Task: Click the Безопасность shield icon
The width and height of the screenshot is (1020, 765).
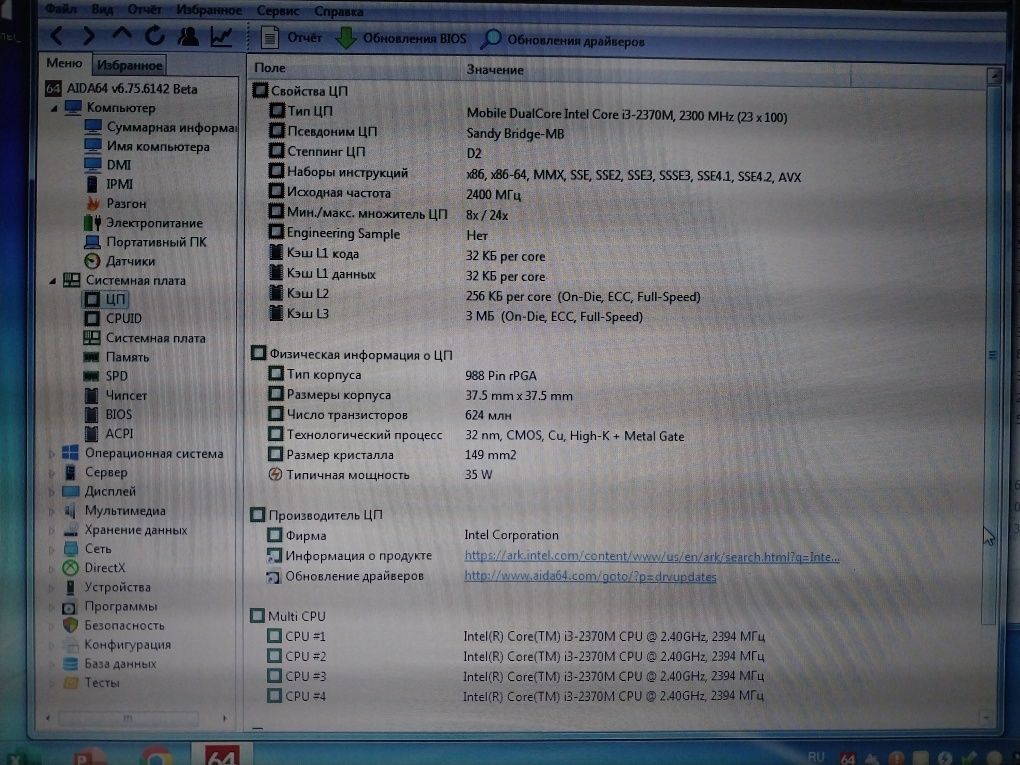Action: pos(70,625)
